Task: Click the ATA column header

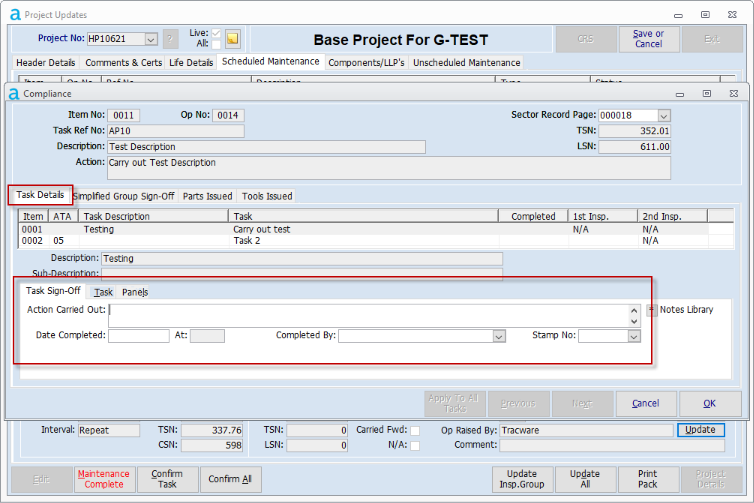Action: (x=63, y=216)
